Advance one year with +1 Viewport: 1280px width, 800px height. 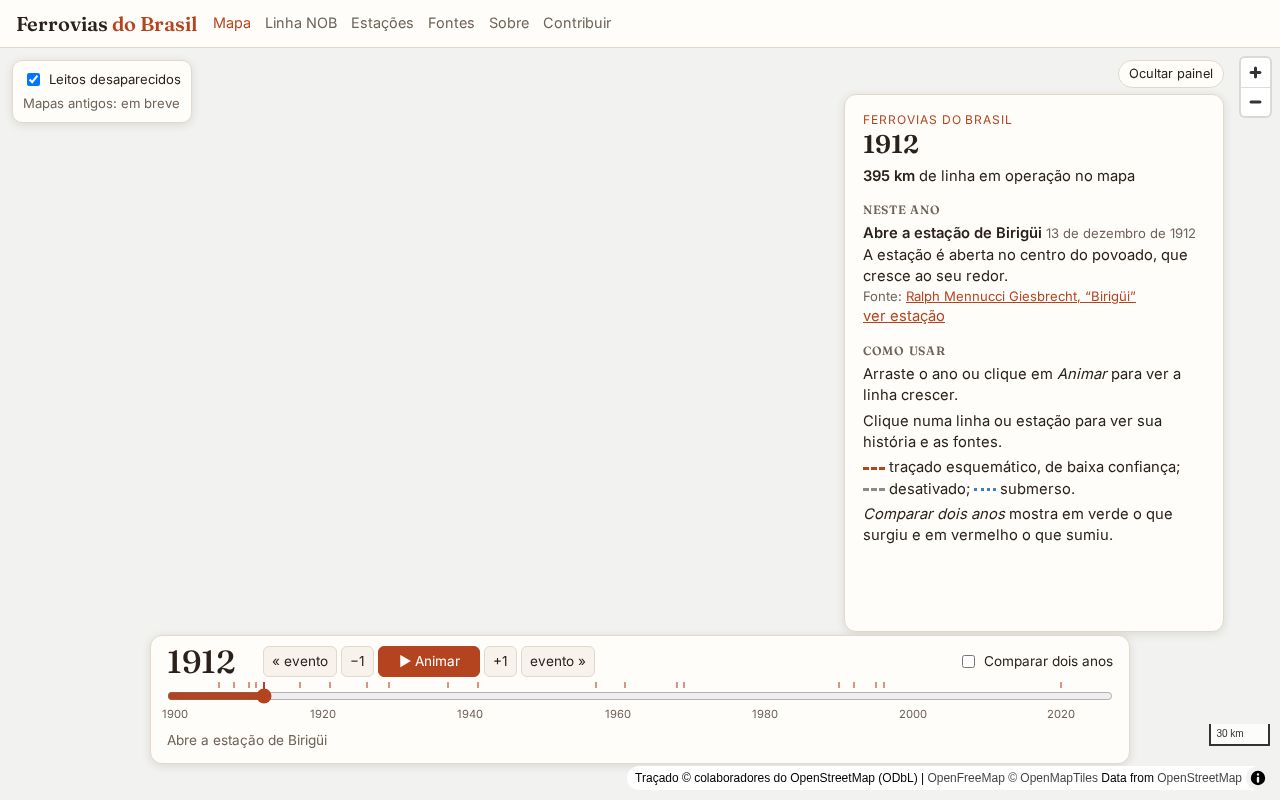pyautogui.click(x=500, y=661)
